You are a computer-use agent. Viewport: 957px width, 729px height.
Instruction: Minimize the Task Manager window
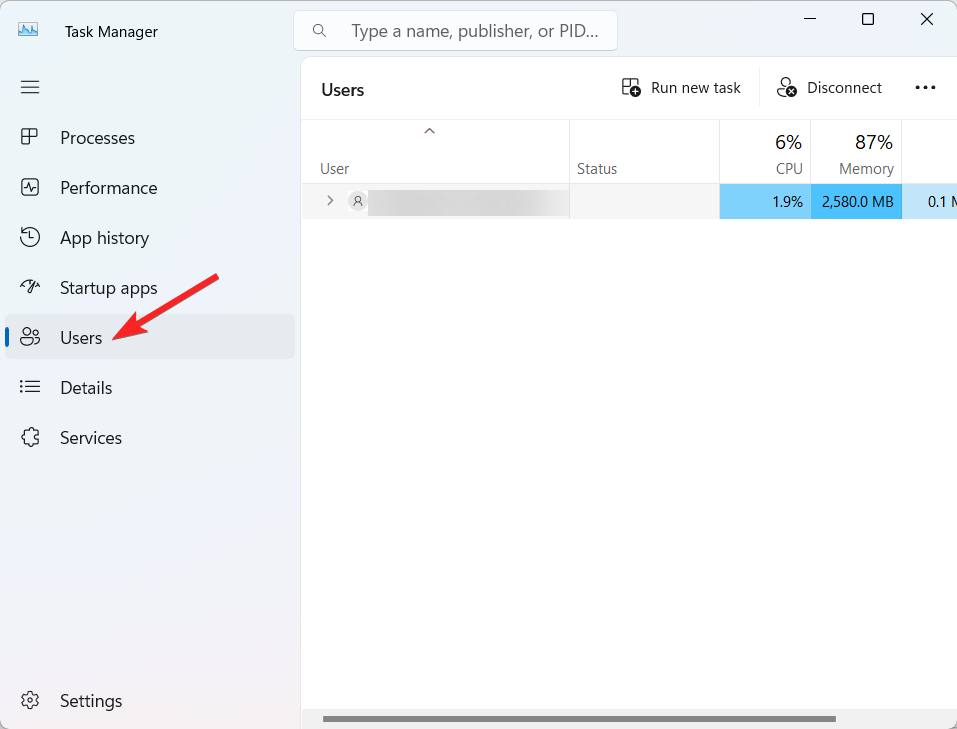(x=810, y=19)
